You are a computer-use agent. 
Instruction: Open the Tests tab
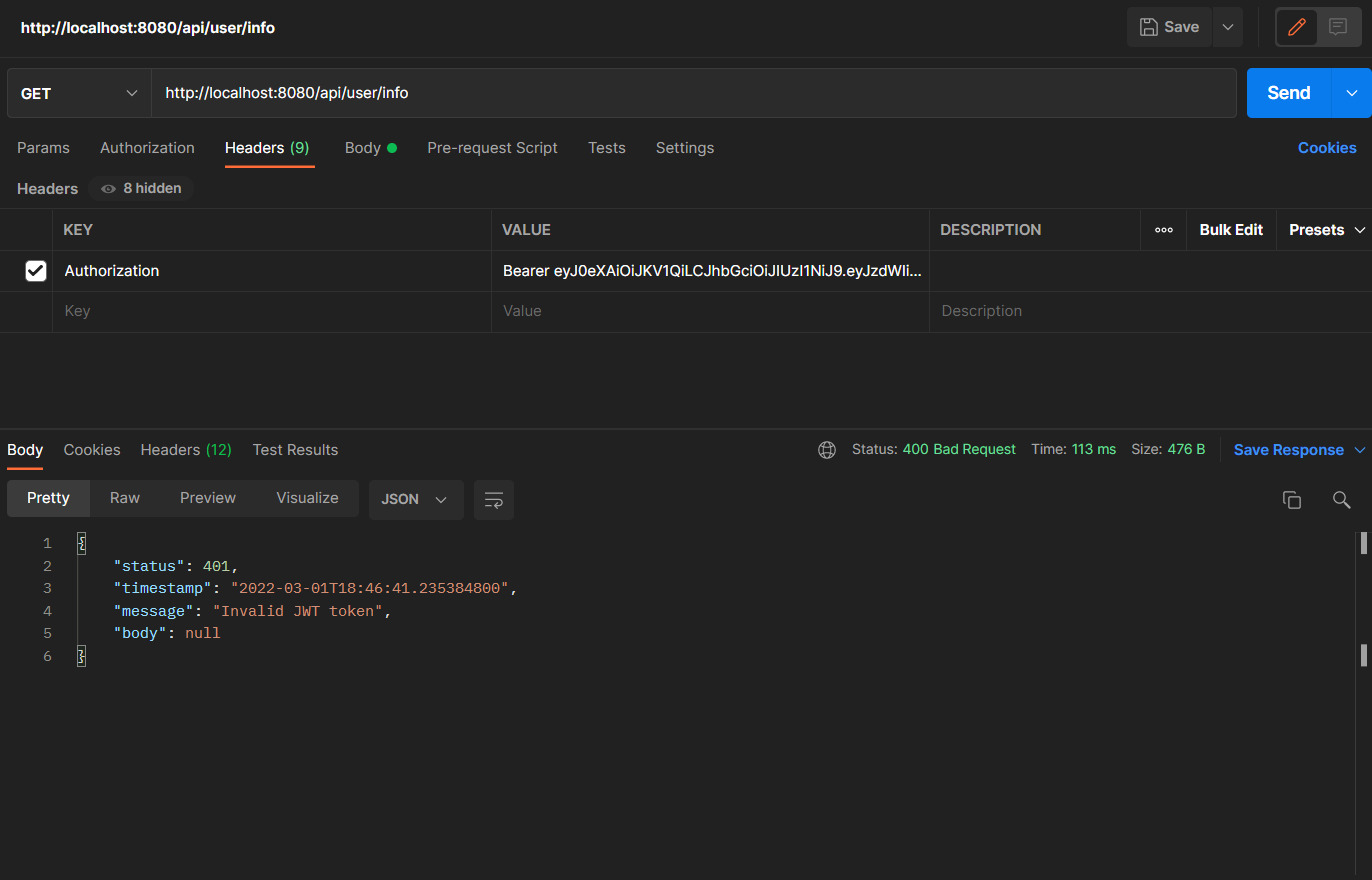point(607,148)
